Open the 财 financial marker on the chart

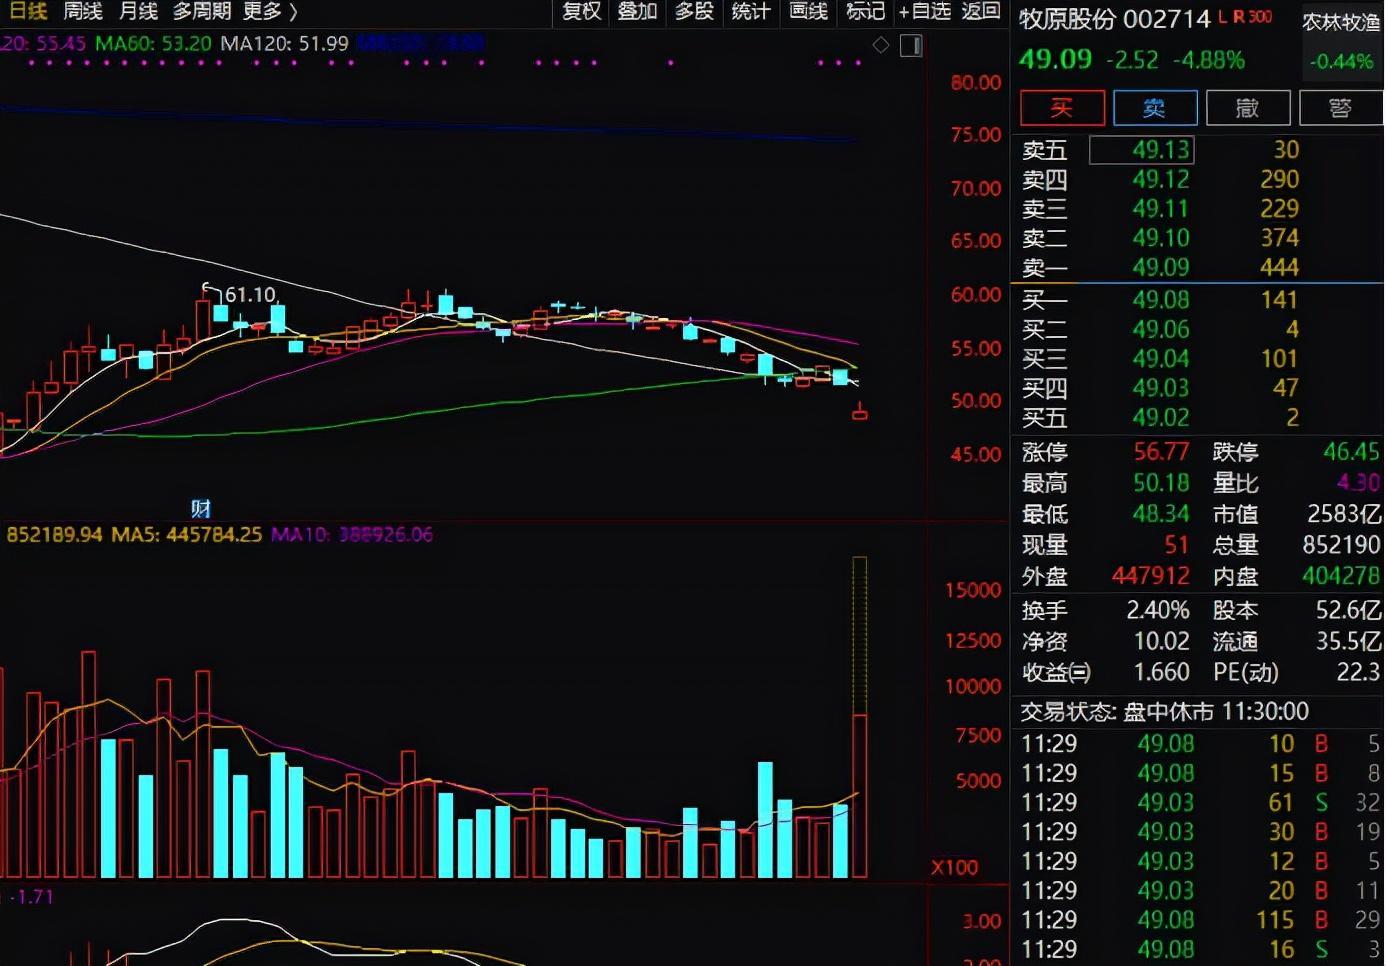200,508
